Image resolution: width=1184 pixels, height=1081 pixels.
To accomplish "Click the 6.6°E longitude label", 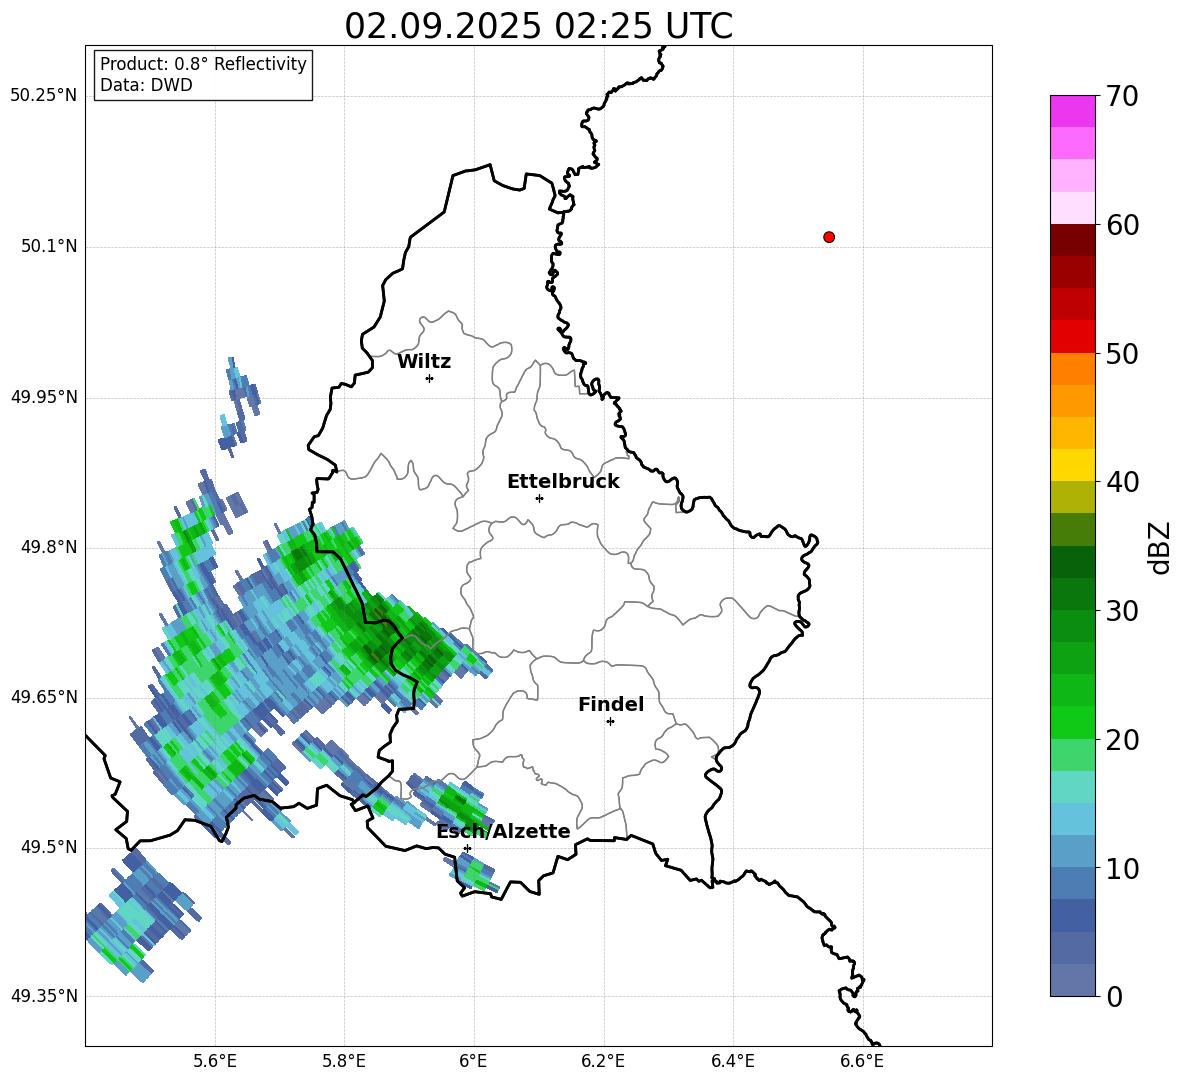I will pos(862,1062).
